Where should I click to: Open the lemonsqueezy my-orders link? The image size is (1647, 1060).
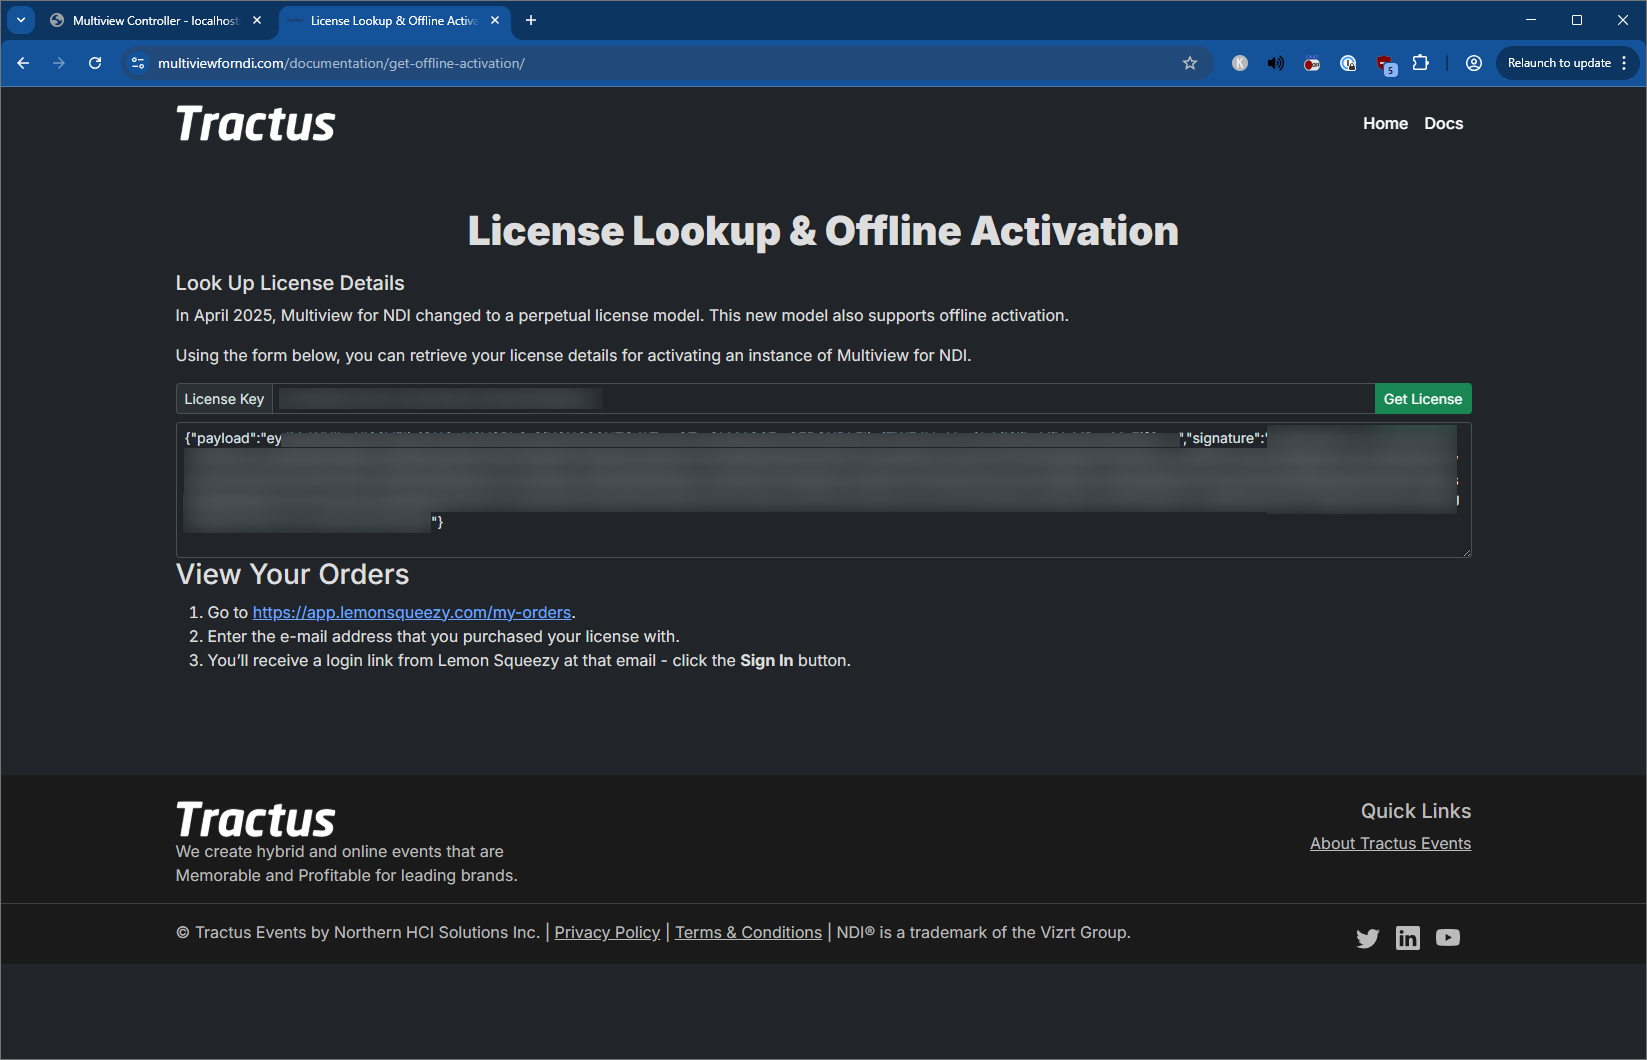coord(411,612)
